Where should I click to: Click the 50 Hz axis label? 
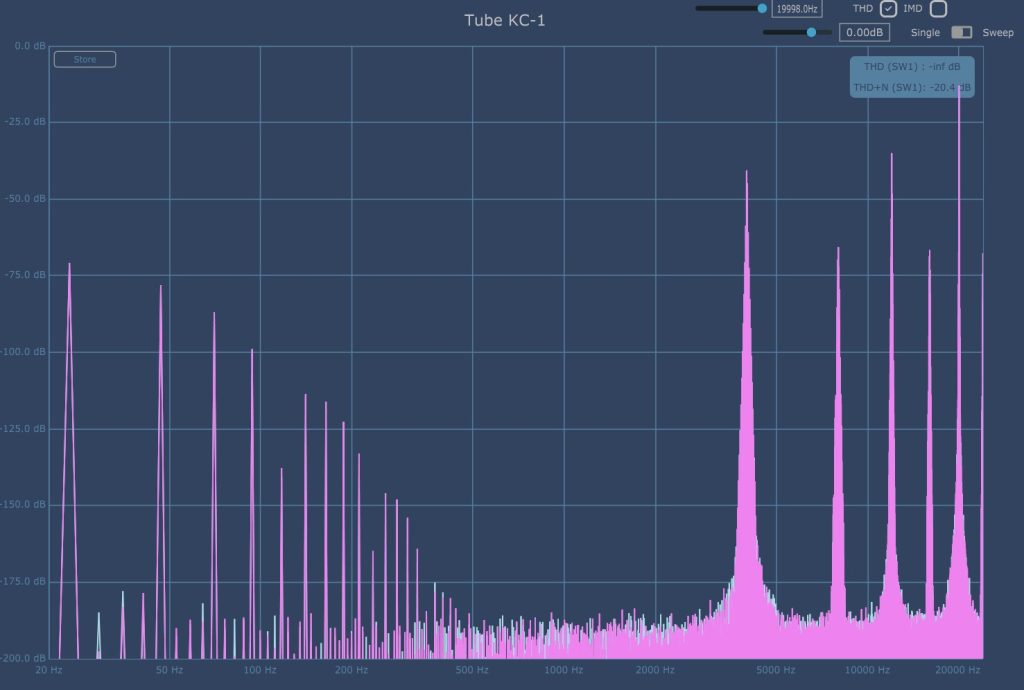point(170,669)
